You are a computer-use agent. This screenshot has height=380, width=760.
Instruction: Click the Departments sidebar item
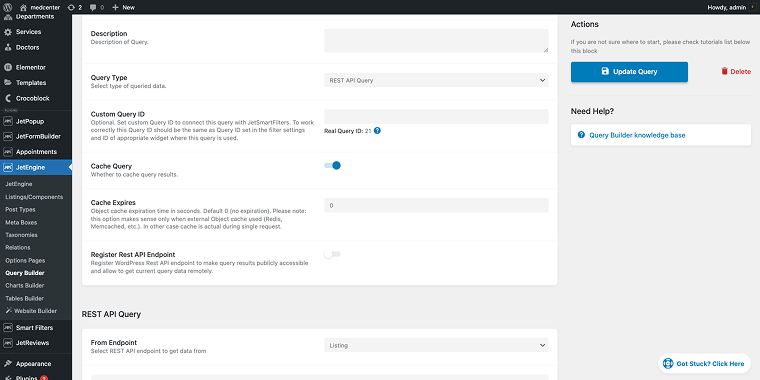(36, 17)
